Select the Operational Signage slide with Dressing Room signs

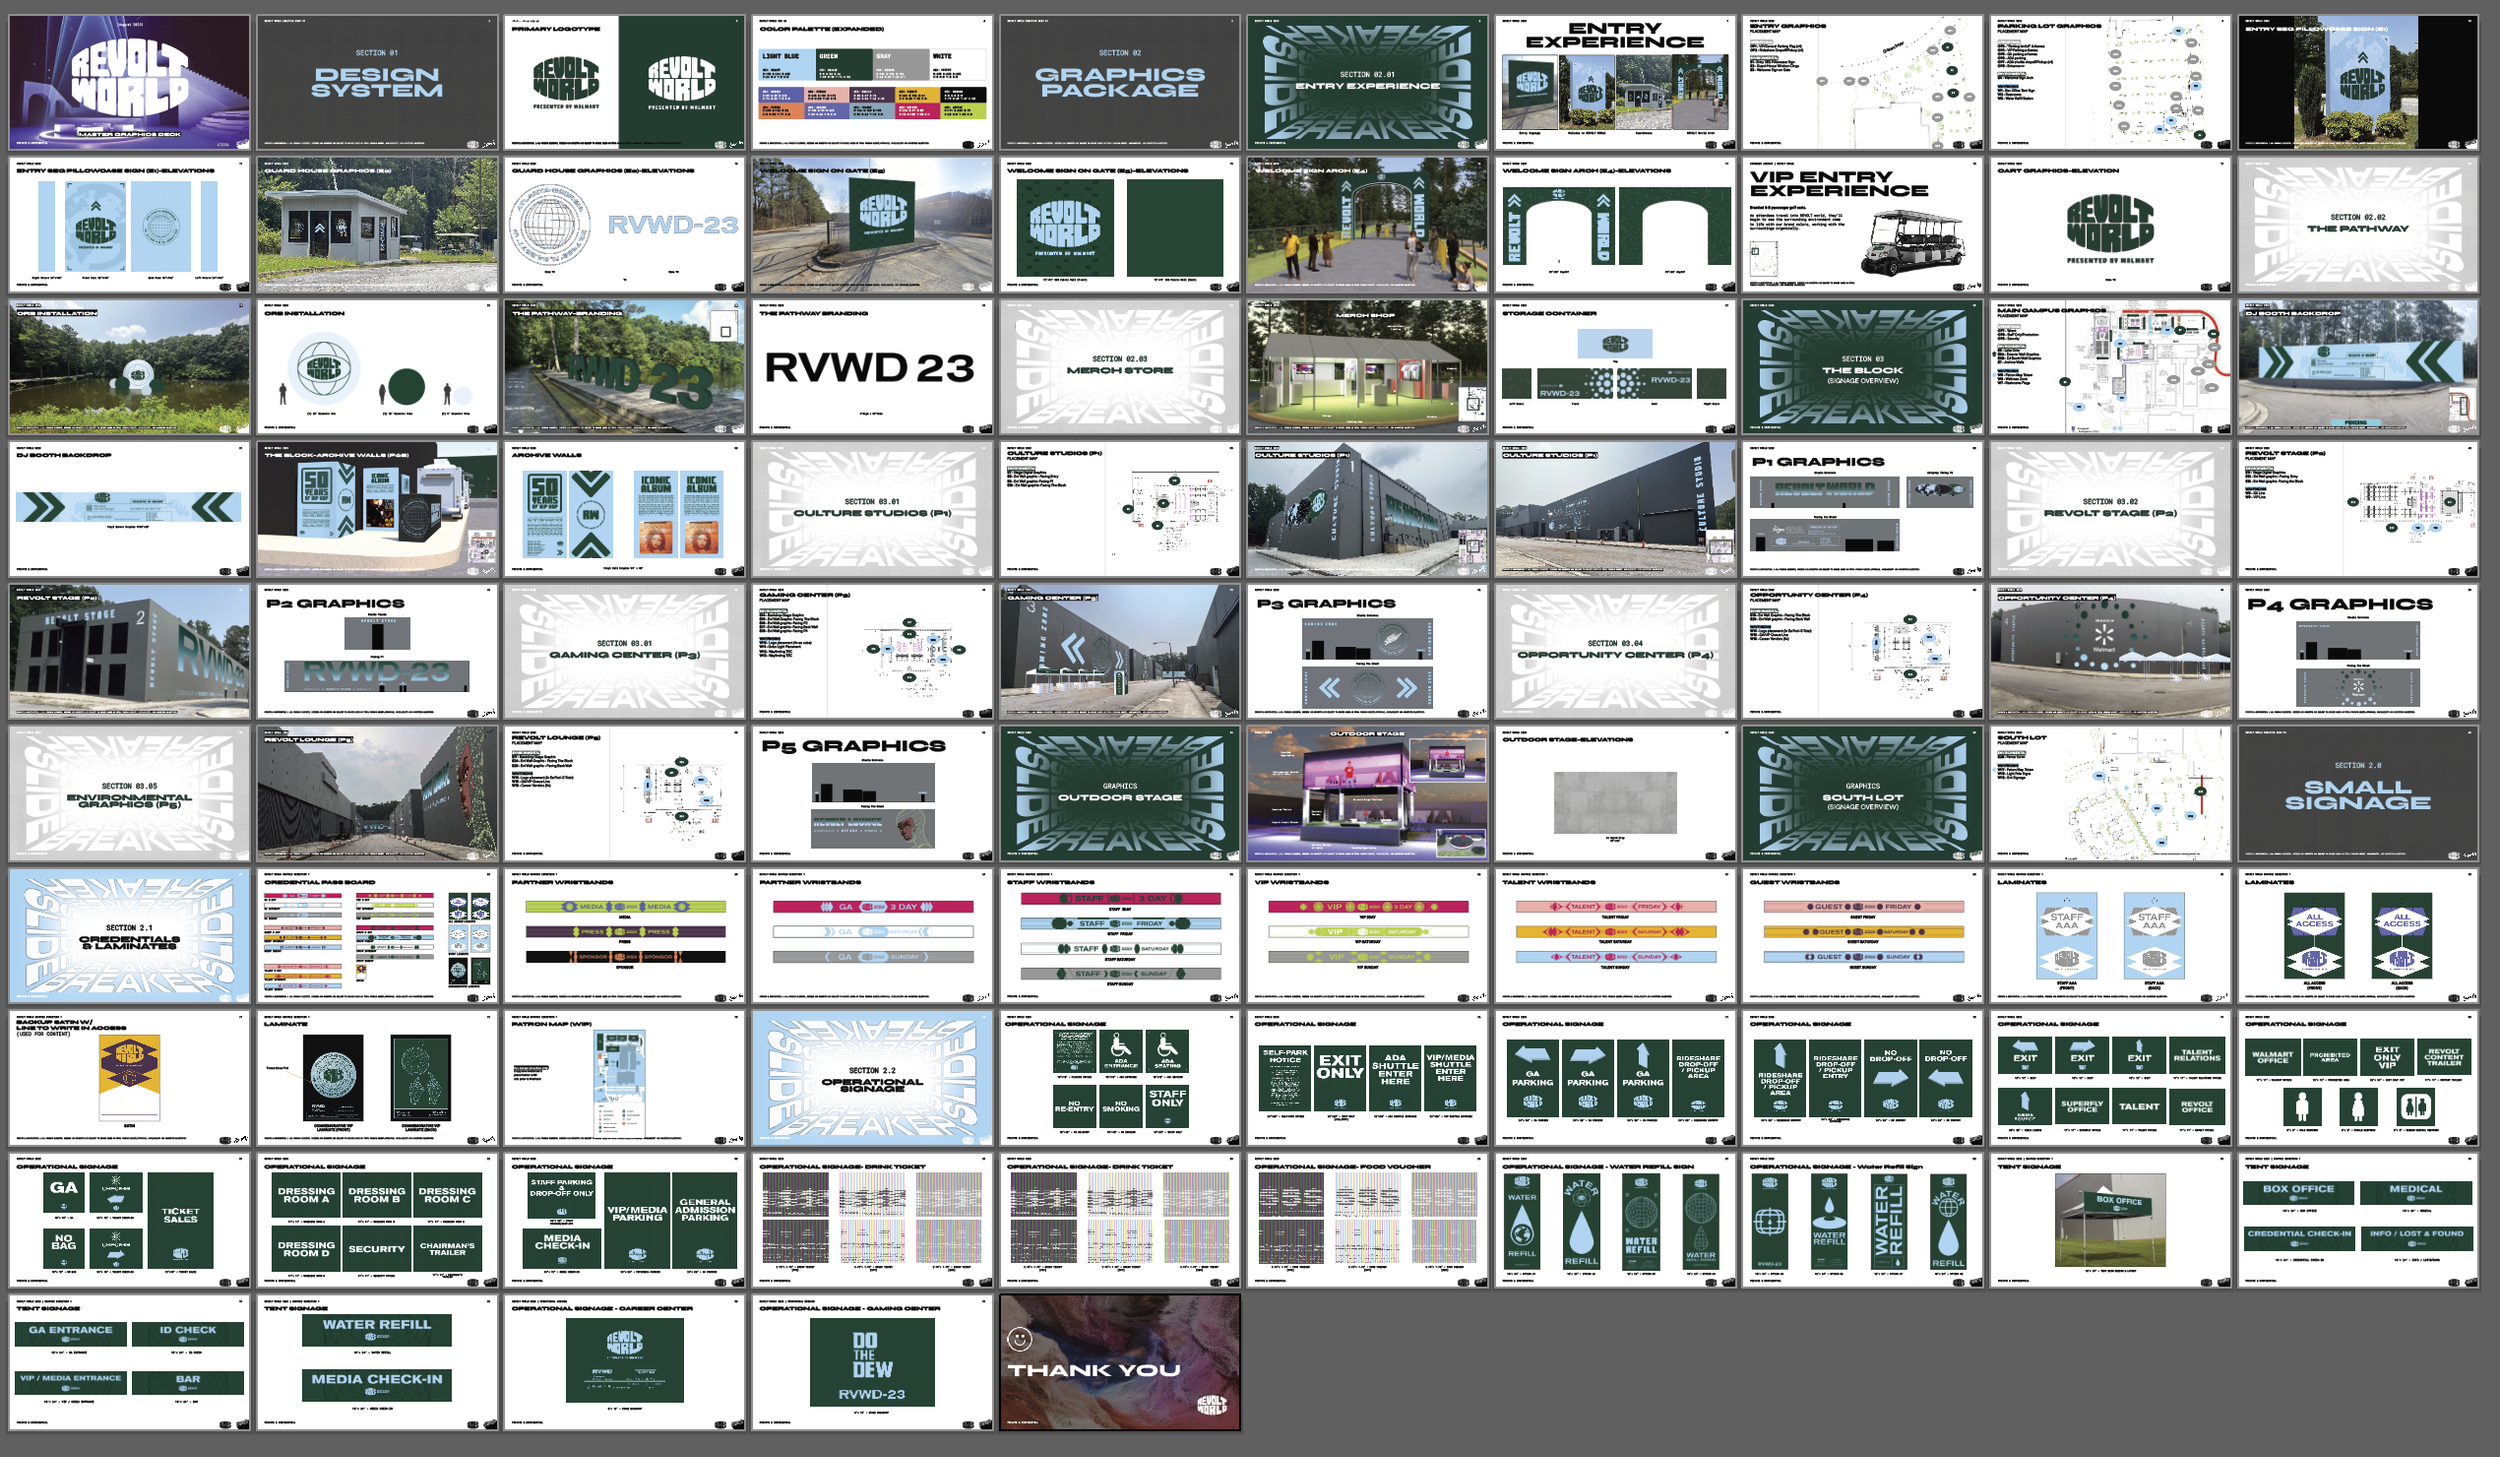(x=377, y=1220)
